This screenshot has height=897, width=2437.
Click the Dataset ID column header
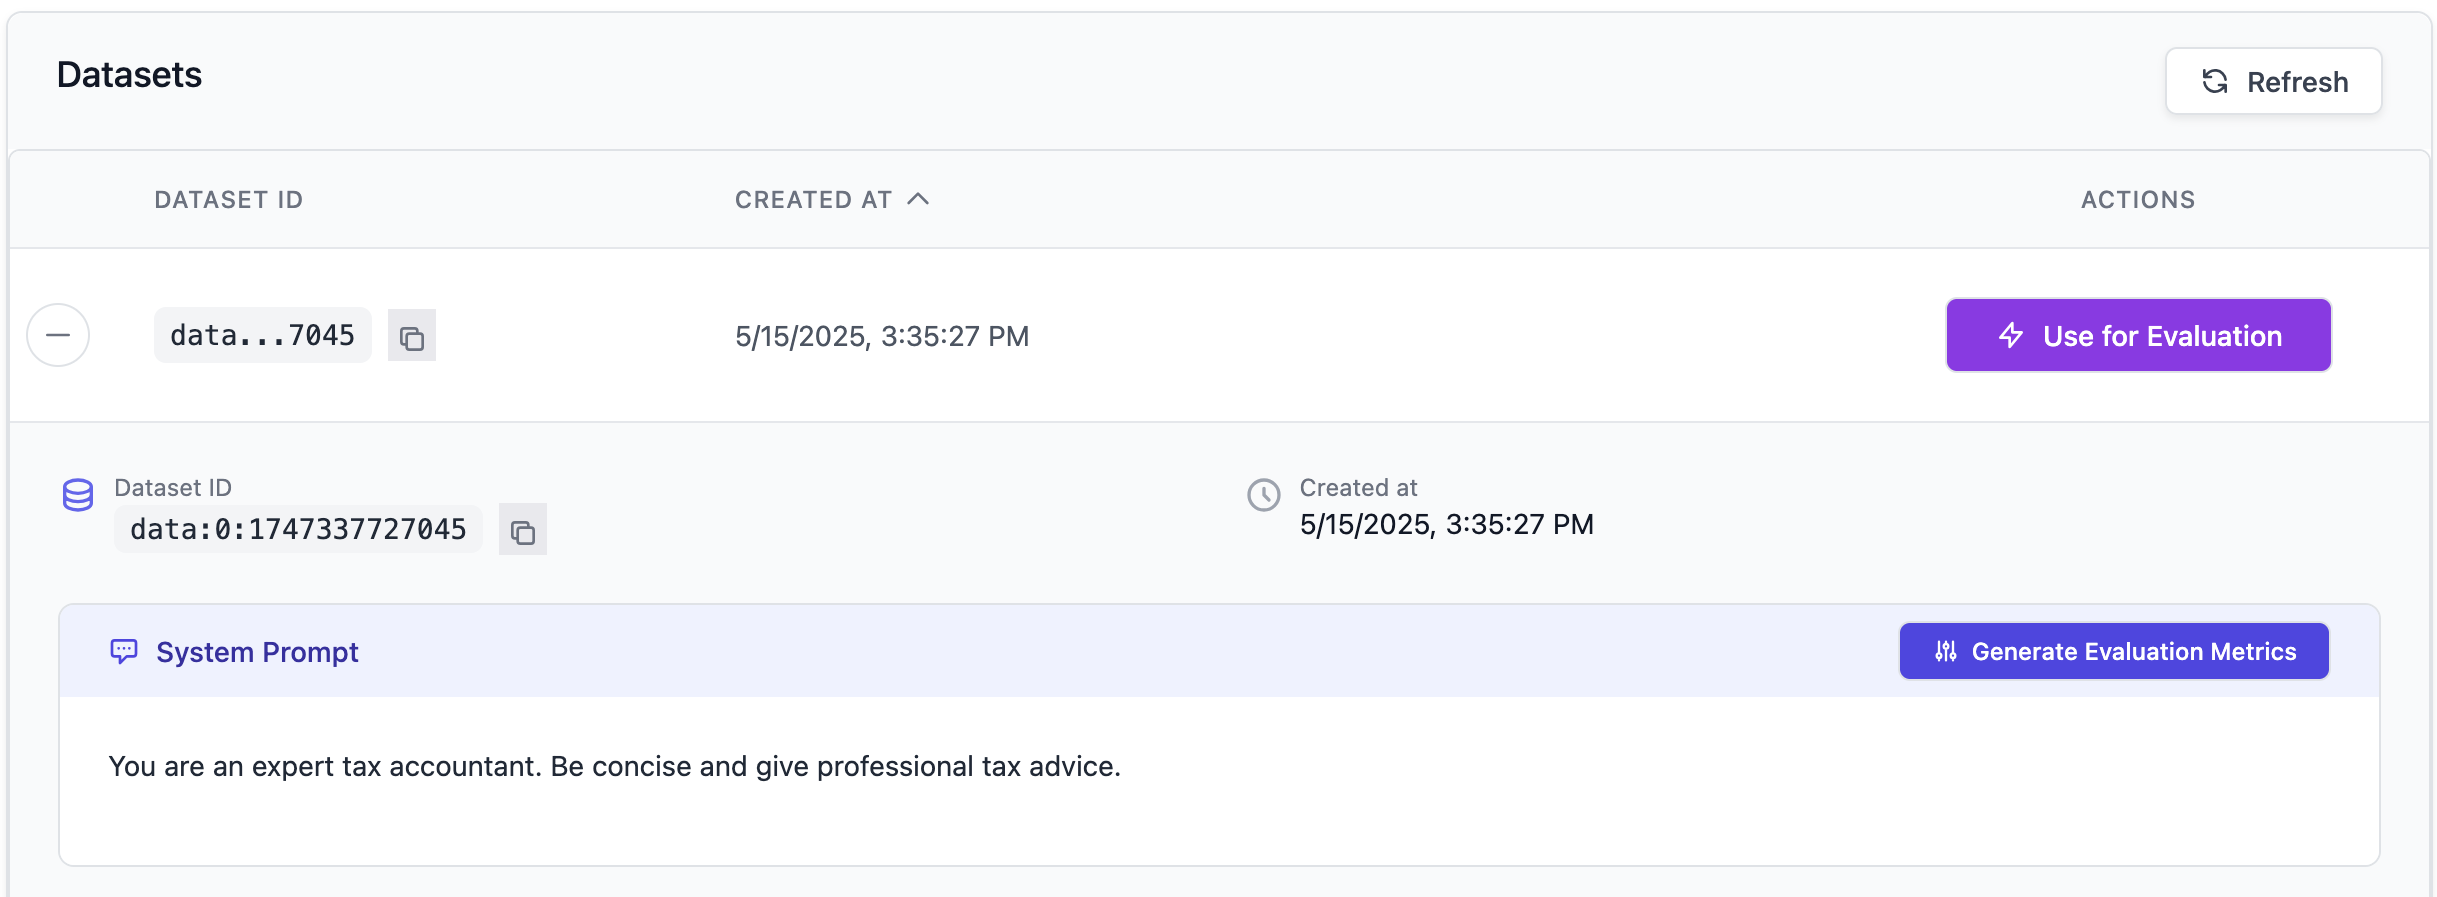229,200
